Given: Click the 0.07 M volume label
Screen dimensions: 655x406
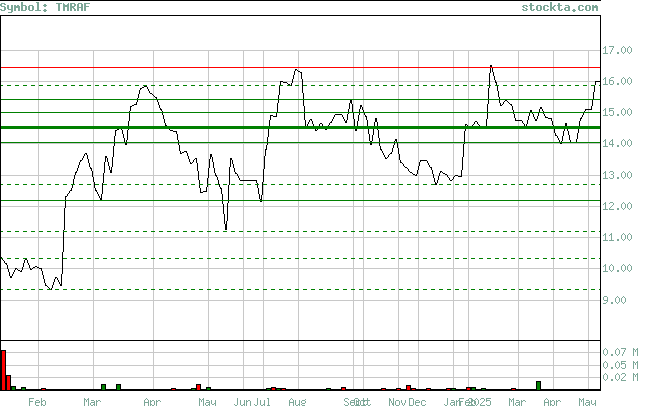Looking at the screenshot, I should click(620, 352).
